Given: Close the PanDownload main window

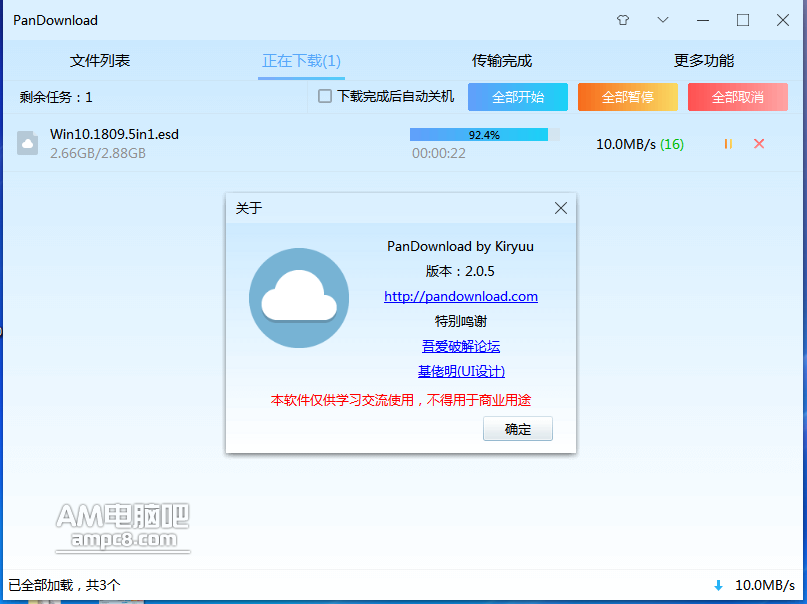Looking at the screenshot, I should [783, 20].
